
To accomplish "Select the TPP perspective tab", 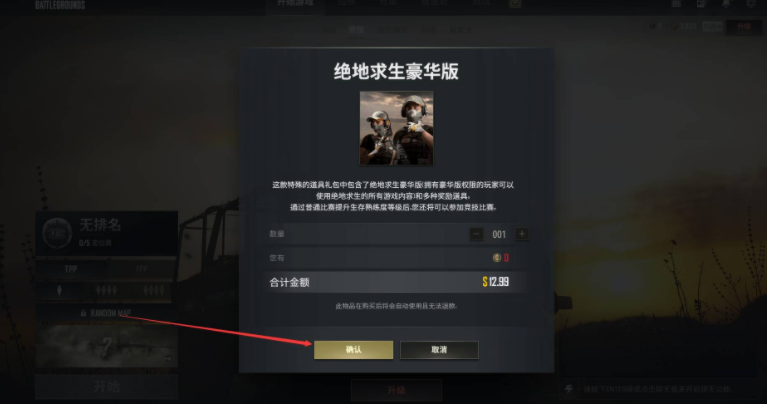I will 71,269.
